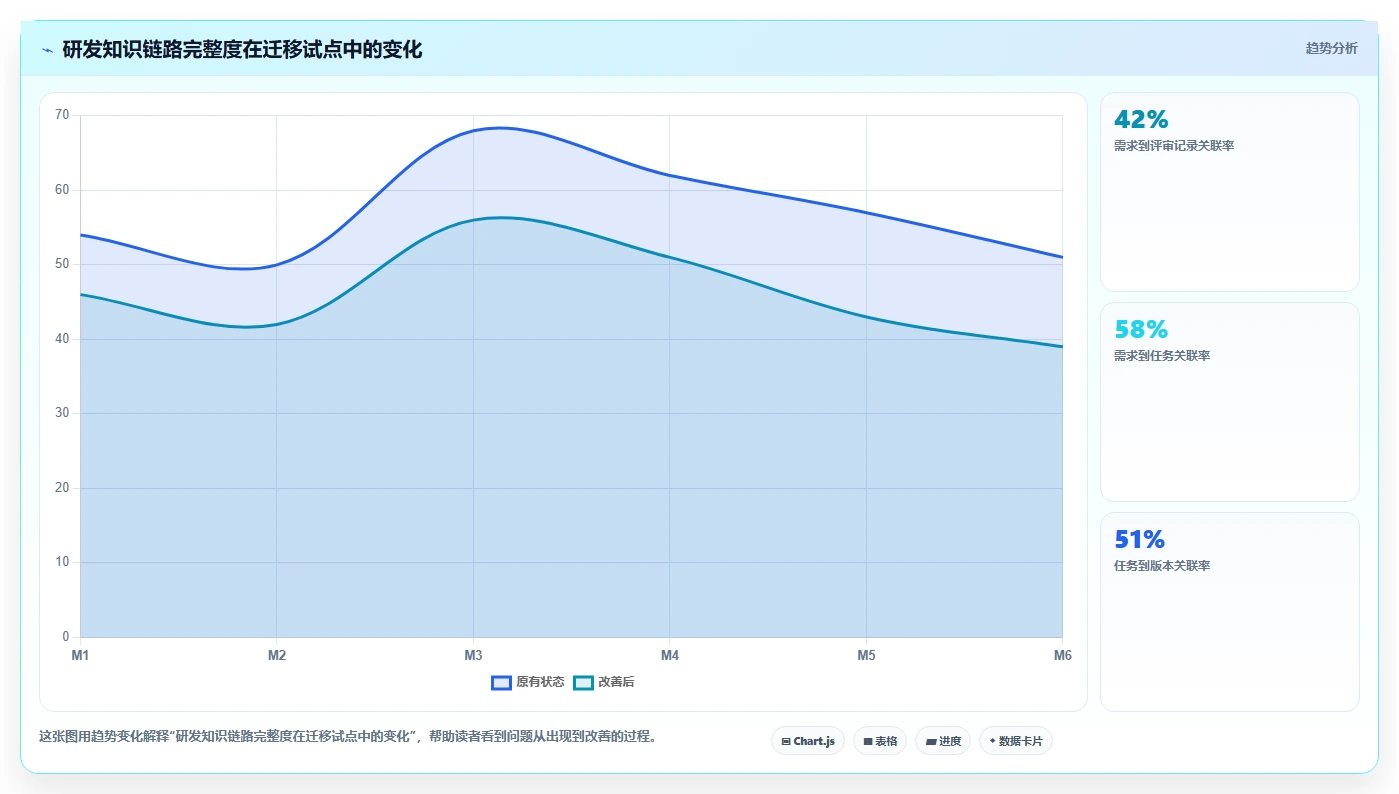Open the 51% 任务到版本关联率 card
This screenshot has width=1399, height=794.
coord(1230,612)
